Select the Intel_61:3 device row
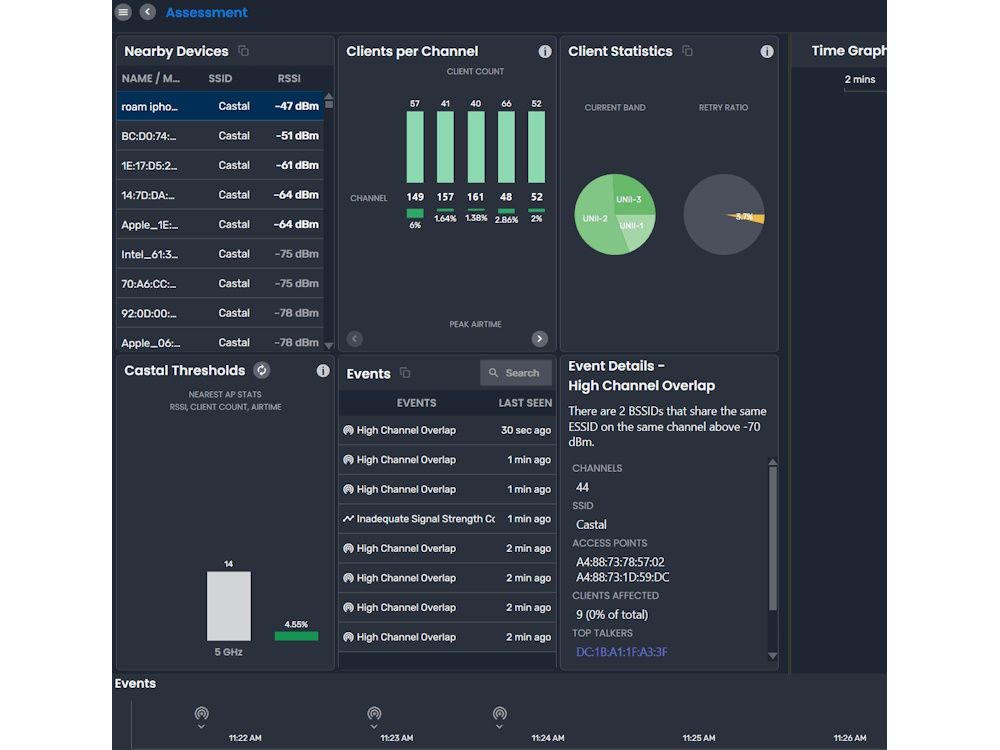 [220, 254]
